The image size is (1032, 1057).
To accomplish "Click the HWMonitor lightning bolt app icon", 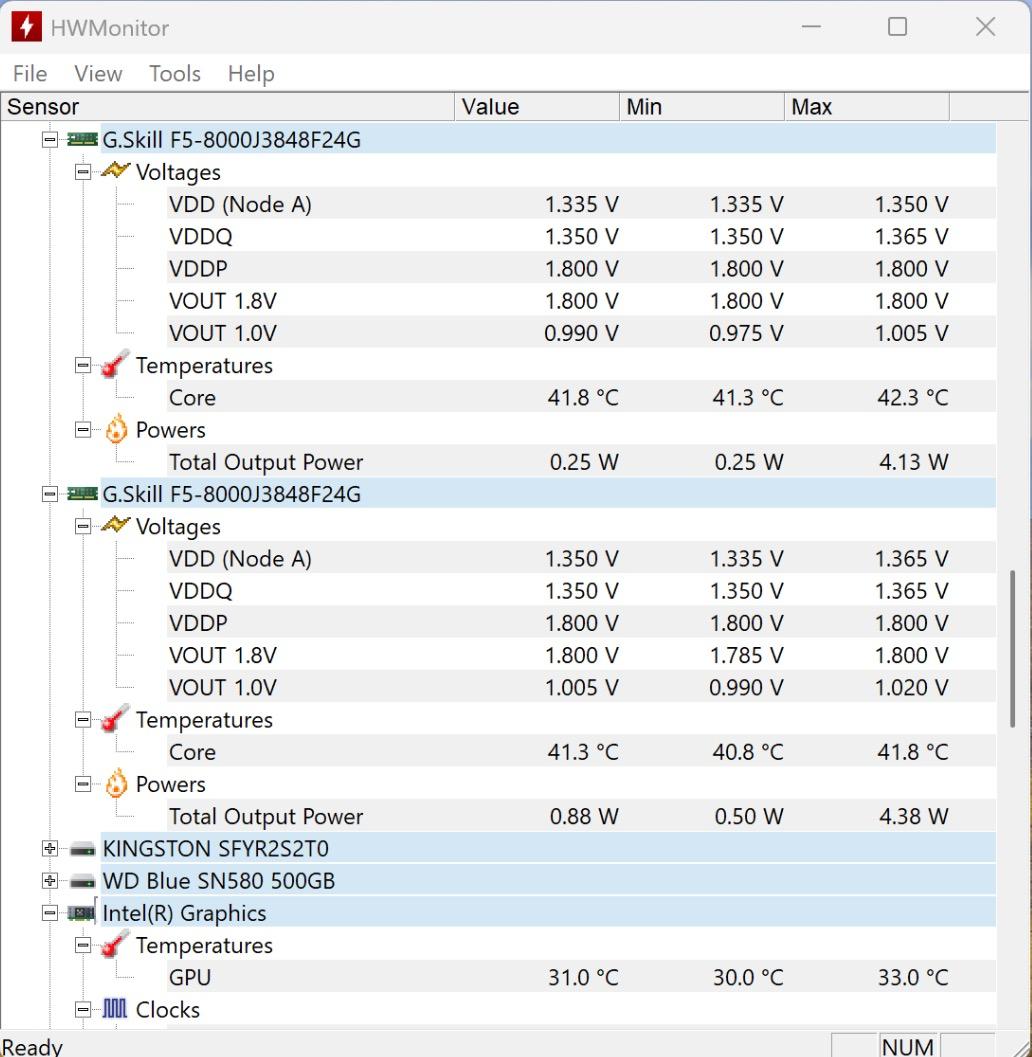I will (27, 27).
